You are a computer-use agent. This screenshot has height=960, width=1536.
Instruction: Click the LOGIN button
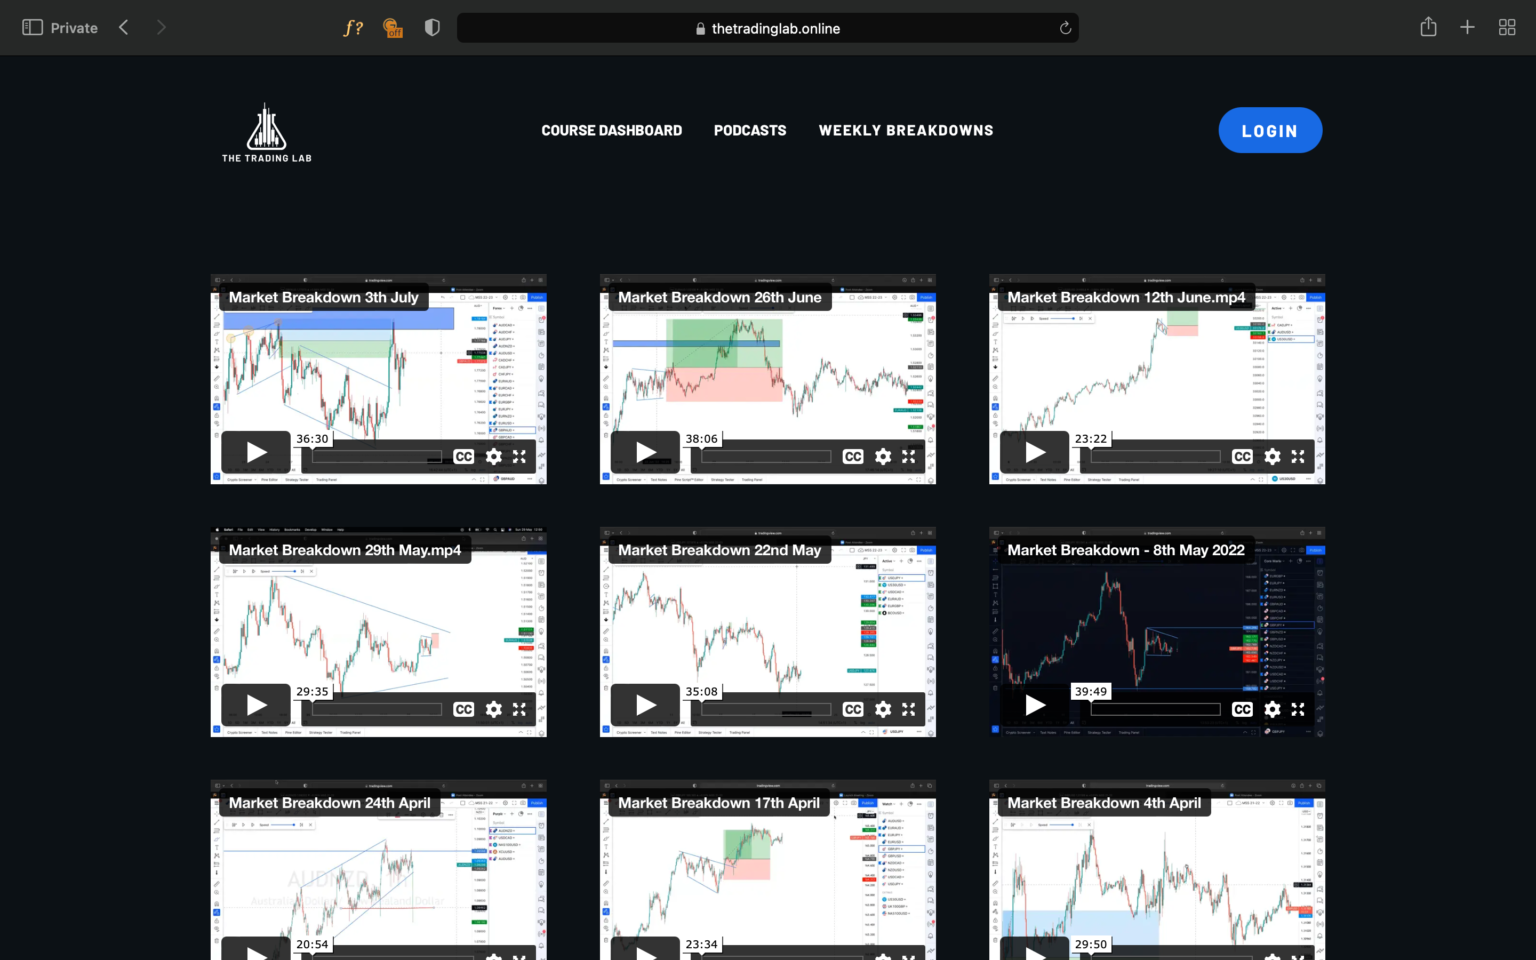(x=1270, y=130)
